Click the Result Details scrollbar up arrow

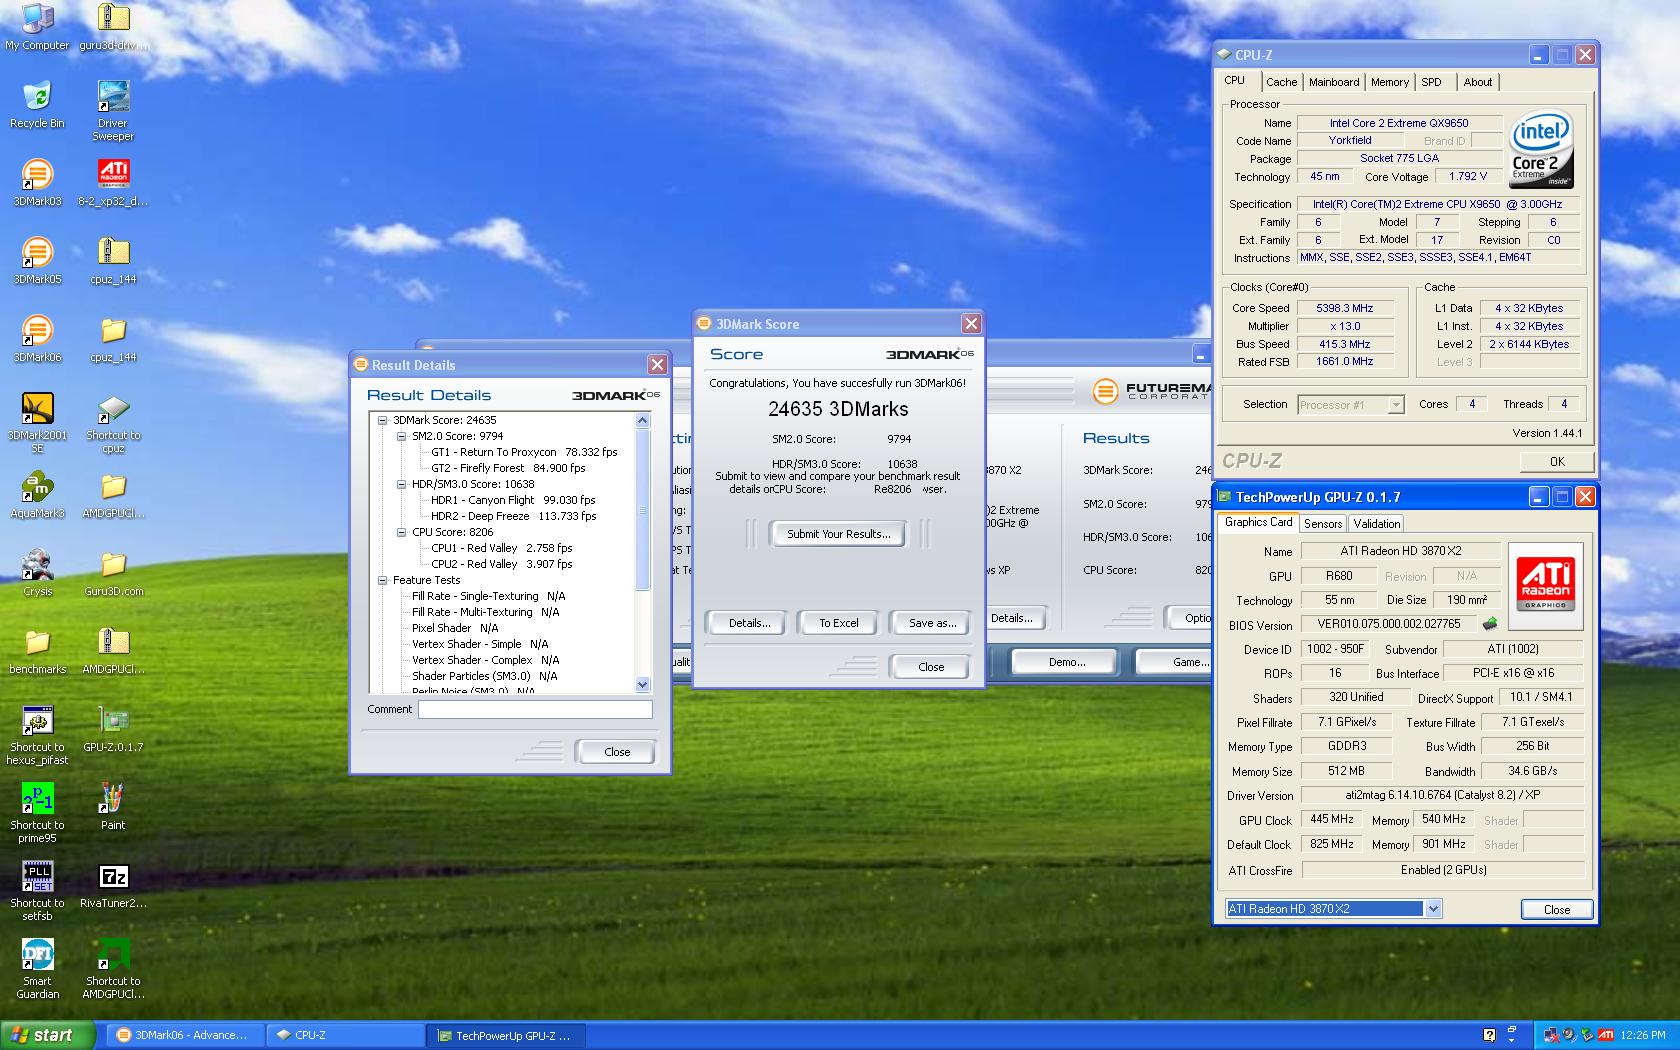(x=642, y=421)
